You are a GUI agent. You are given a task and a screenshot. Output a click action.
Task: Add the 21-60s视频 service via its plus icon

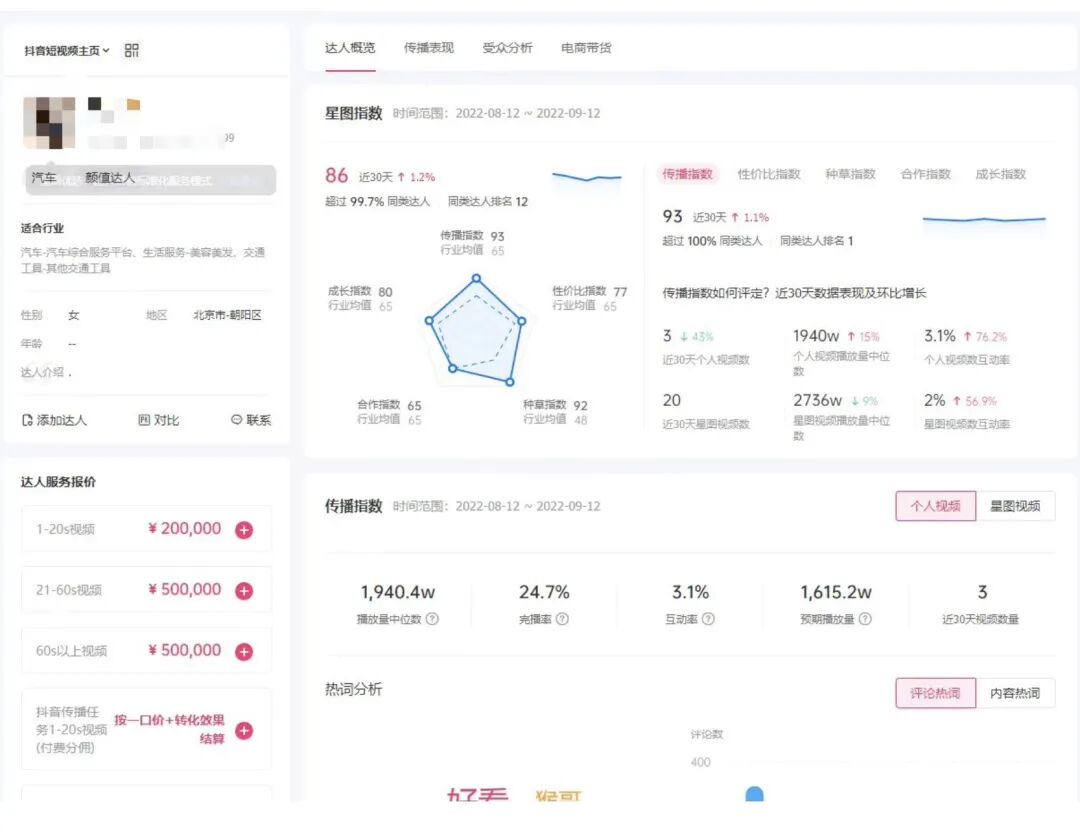pos(244,590)
